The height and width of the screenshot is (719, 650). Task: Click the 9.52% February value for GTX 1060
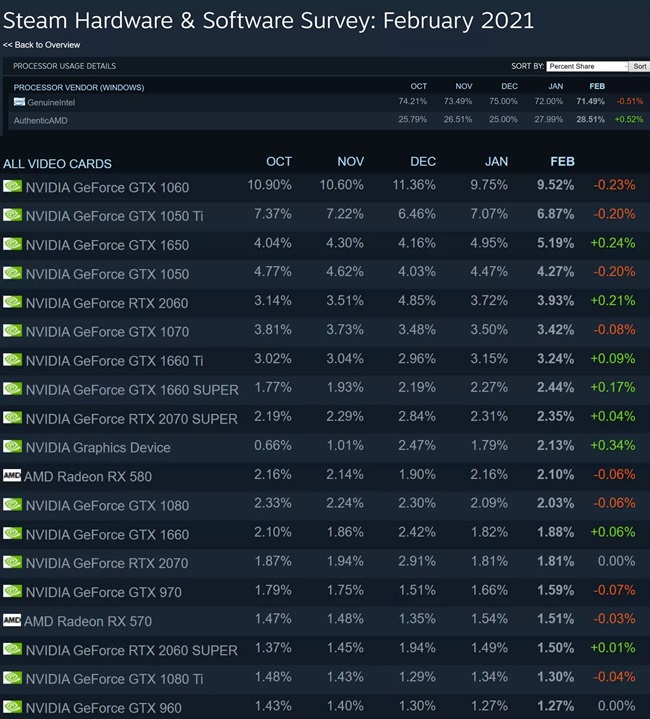point(555,185)
